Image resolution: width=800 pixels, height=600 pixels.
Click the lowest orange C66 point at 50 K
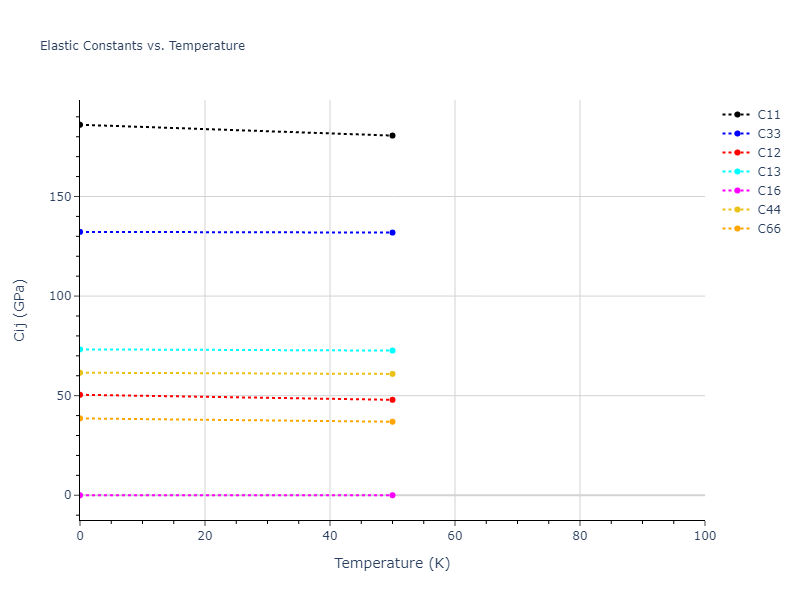[392, 422]
